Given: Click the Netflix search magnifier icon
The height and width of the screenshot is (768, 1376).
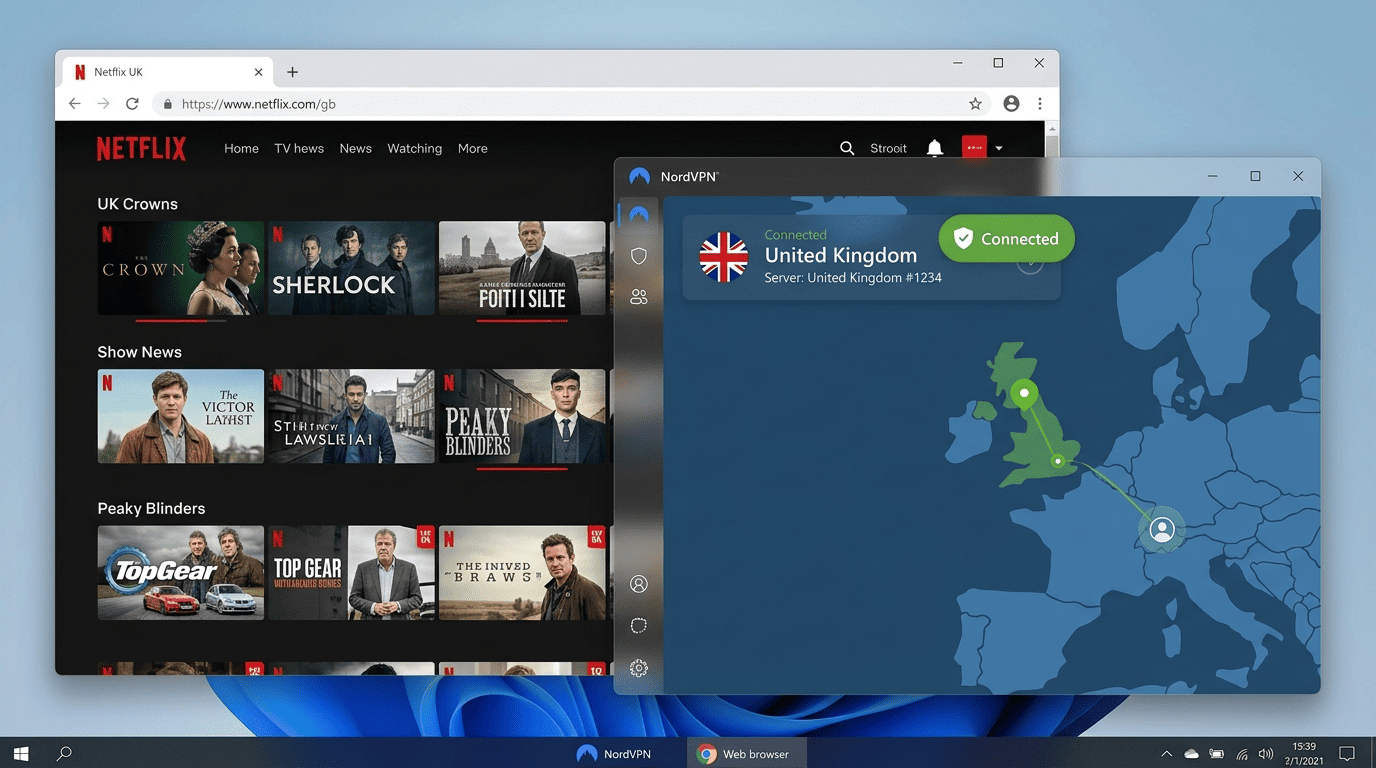Looking at the screenshot, I should point(847,148).
